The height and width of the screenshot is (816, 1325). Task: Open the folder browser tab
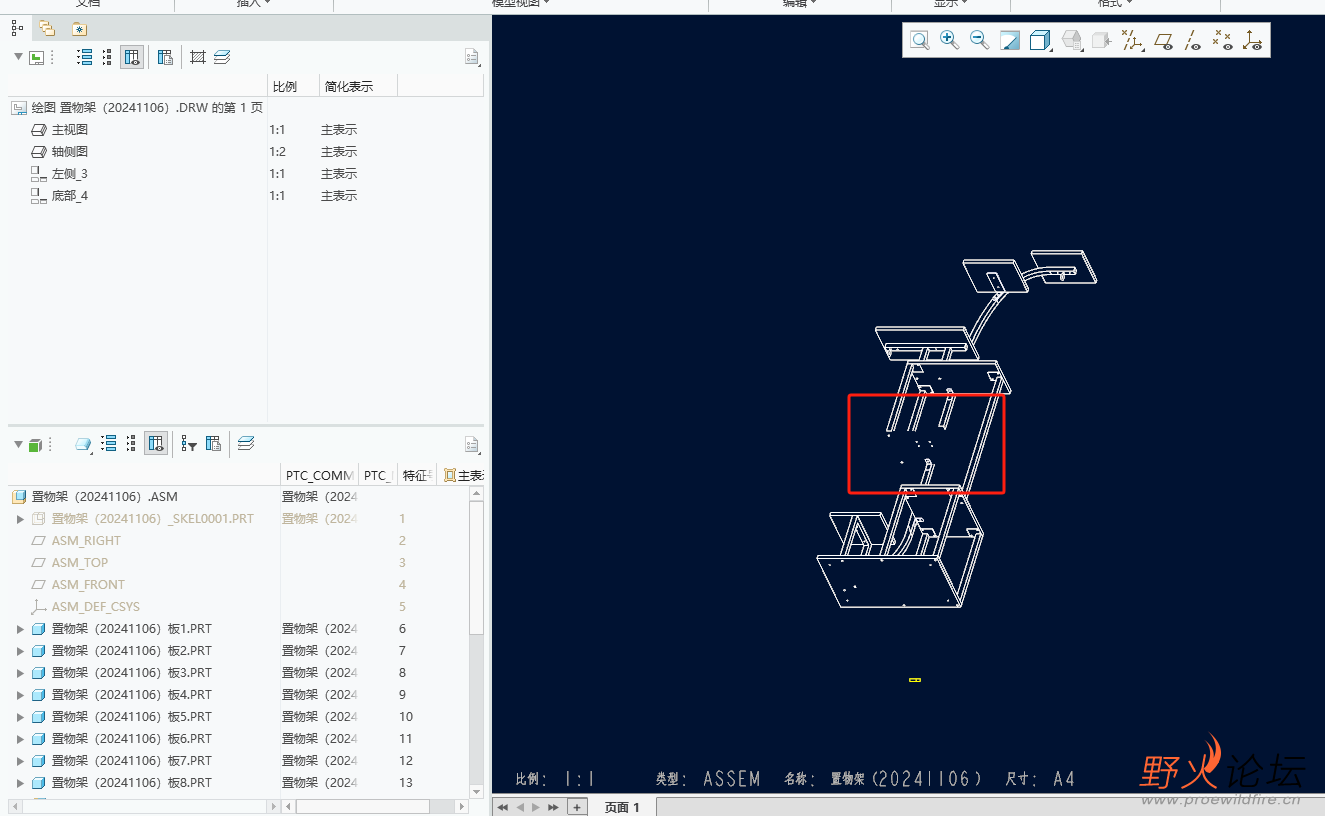click(47, 28)
